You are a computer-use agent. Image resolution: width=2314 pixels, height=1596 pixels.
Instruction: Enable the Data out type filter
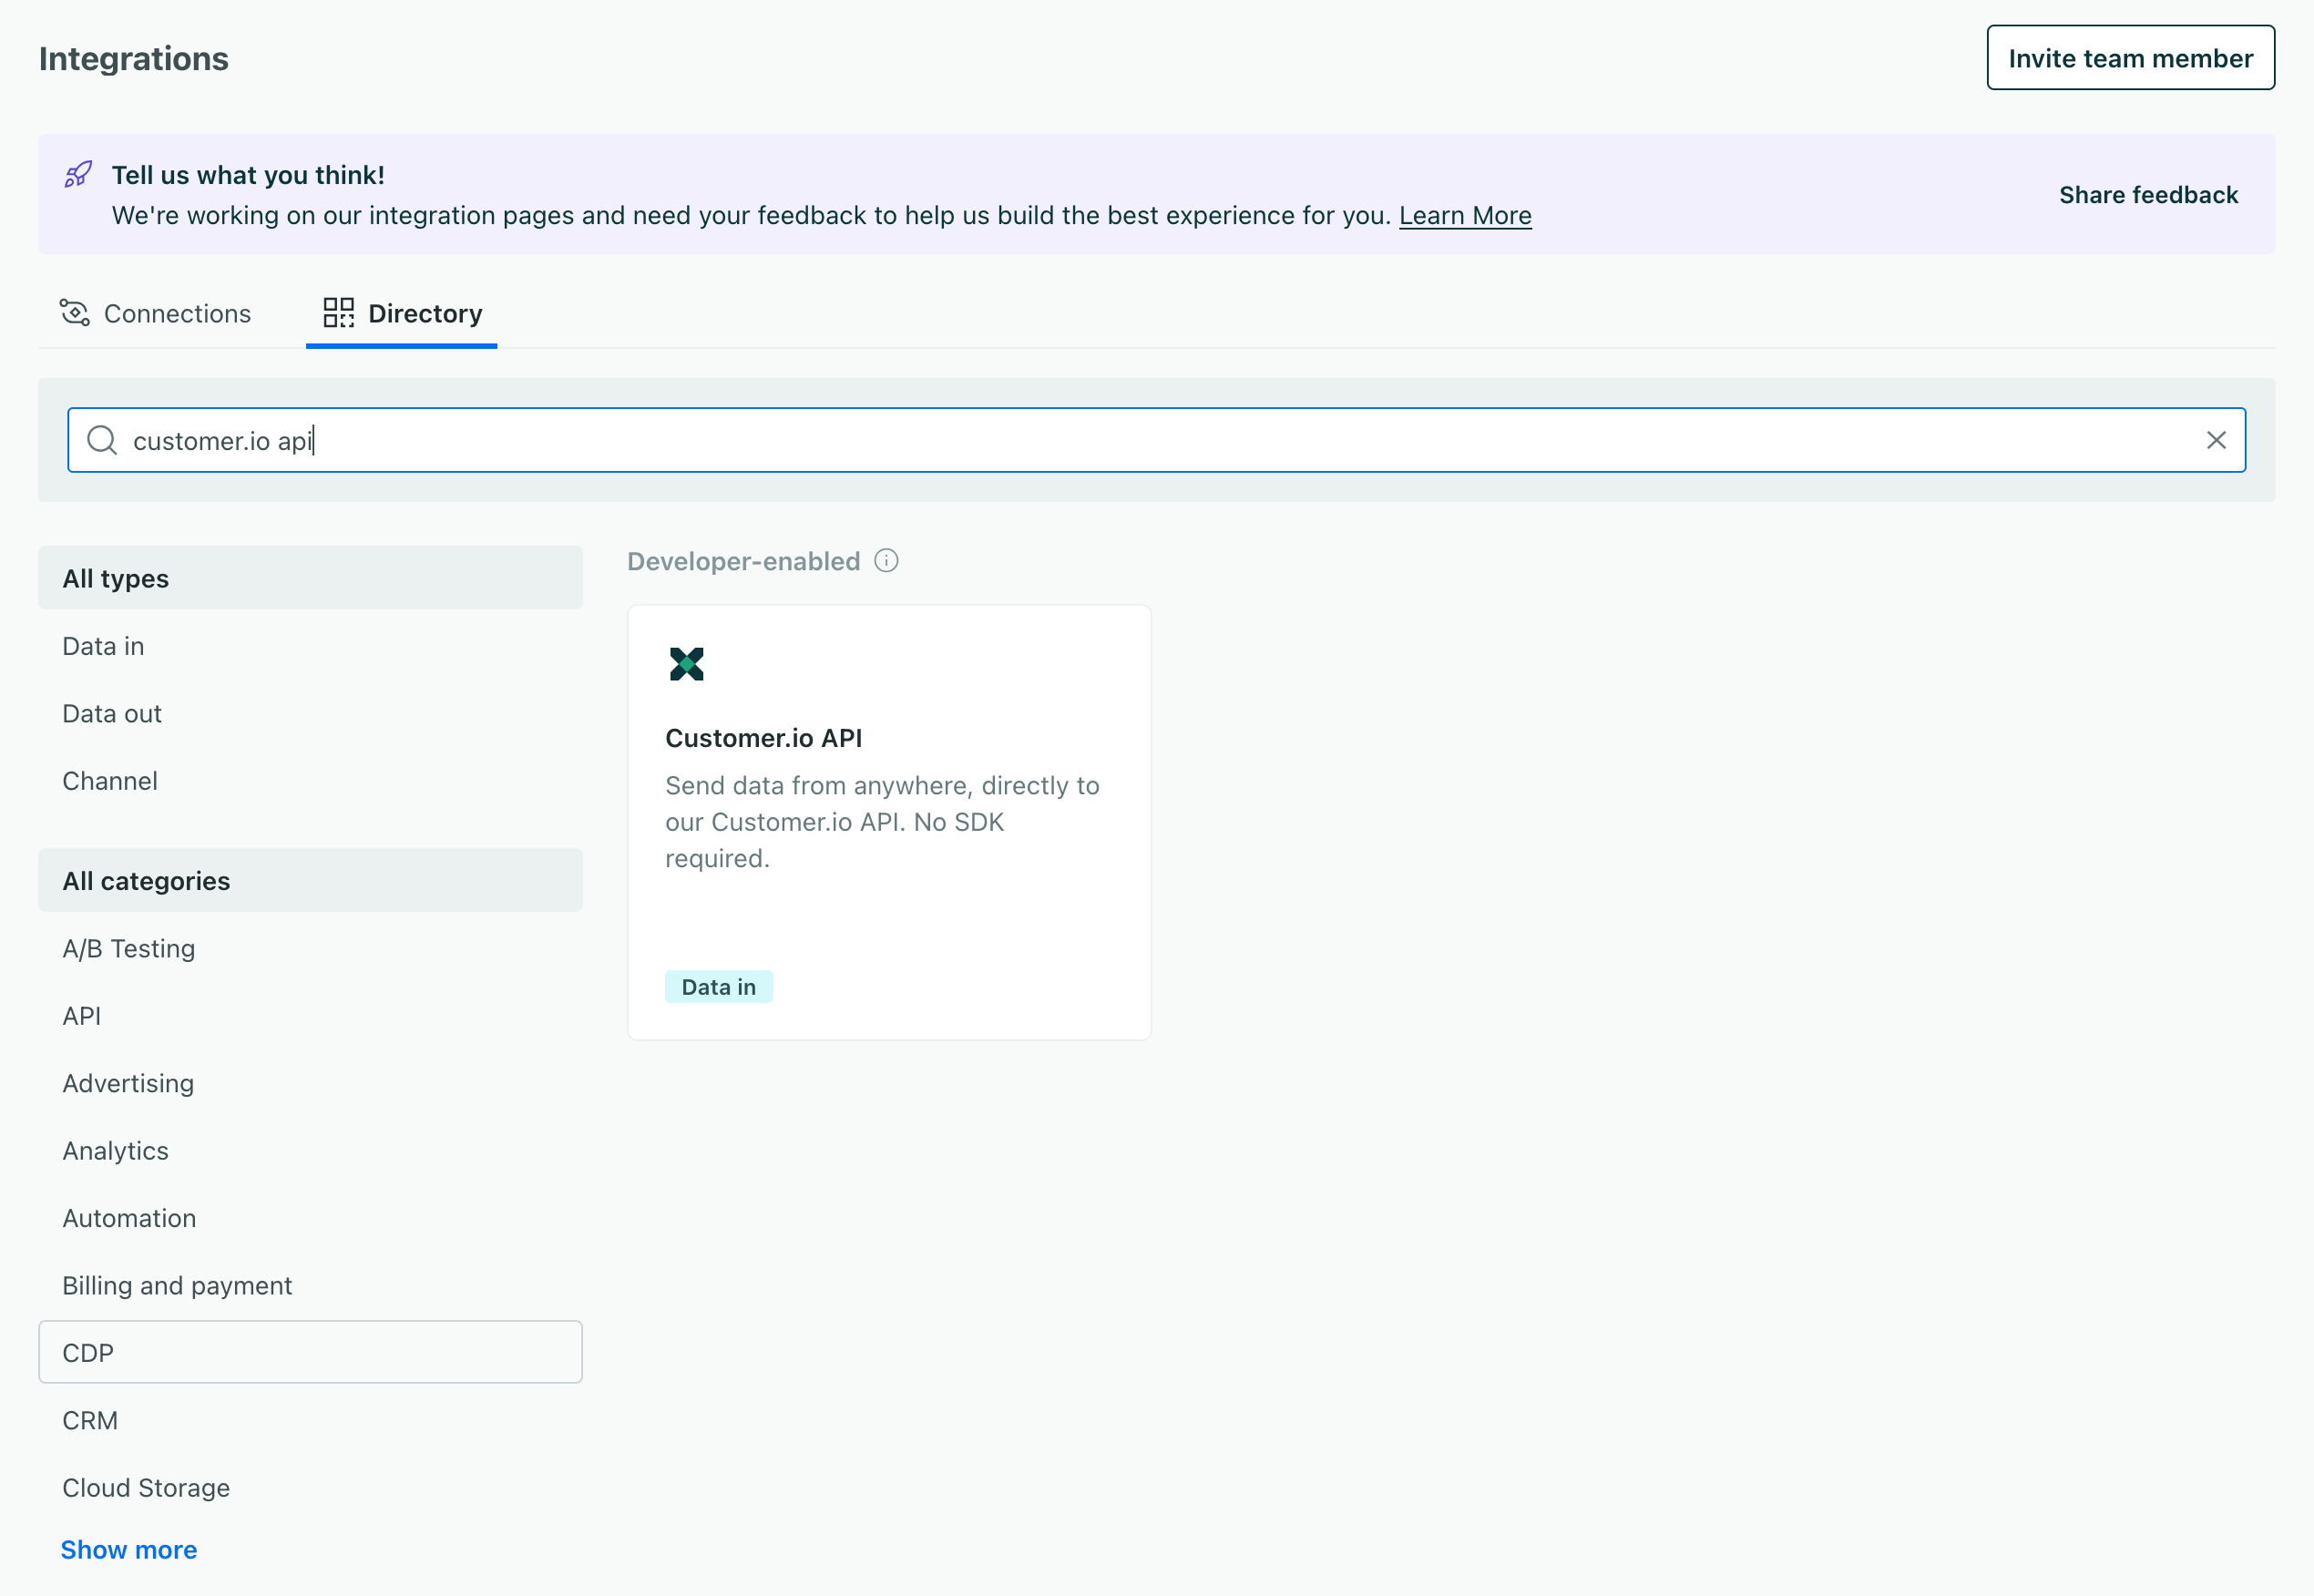coord(112,713)
